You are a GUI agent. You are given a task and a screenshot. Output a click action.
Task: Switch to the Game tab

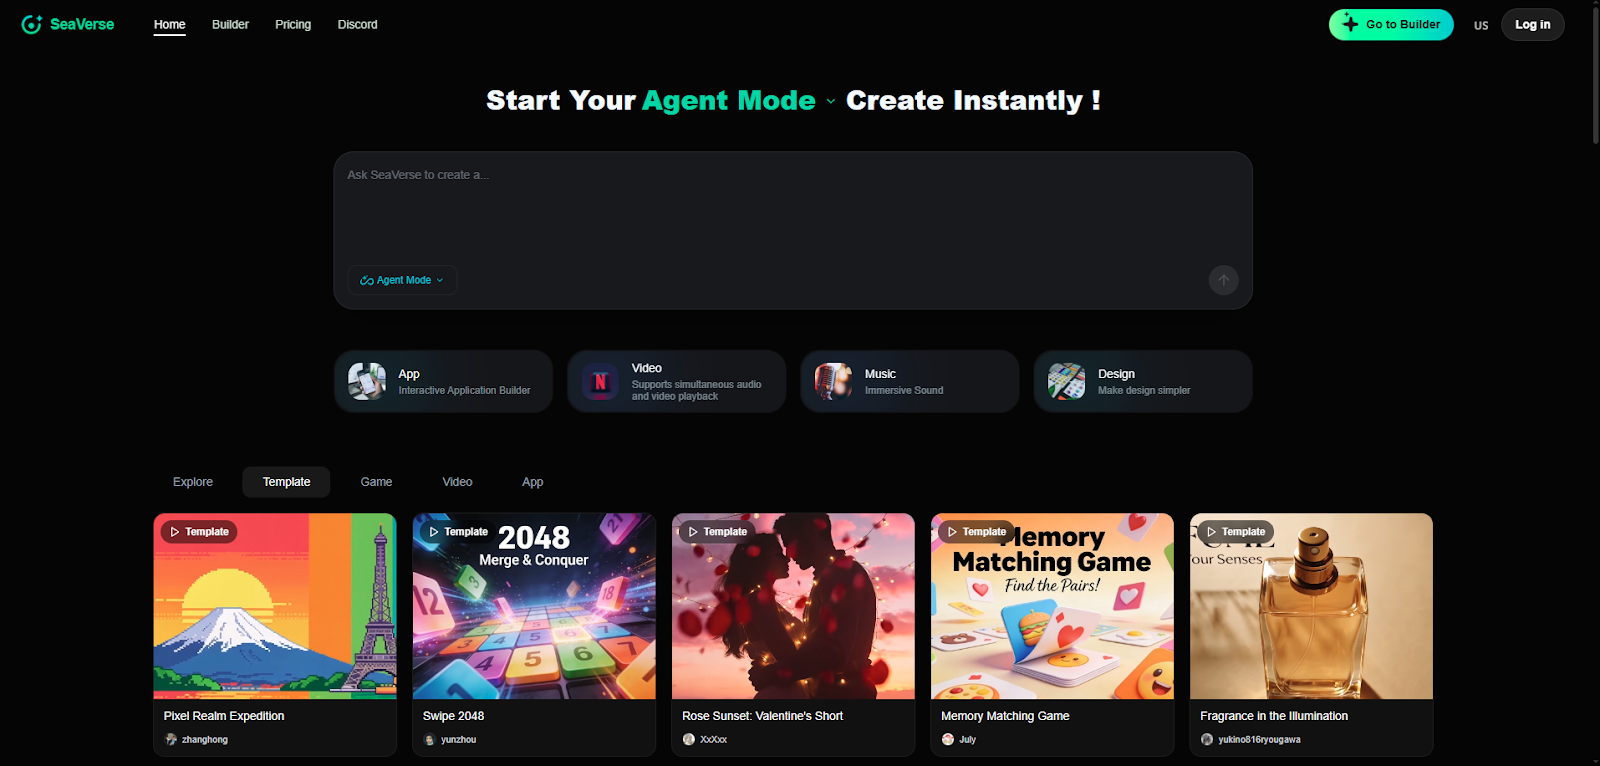[376, 482]
